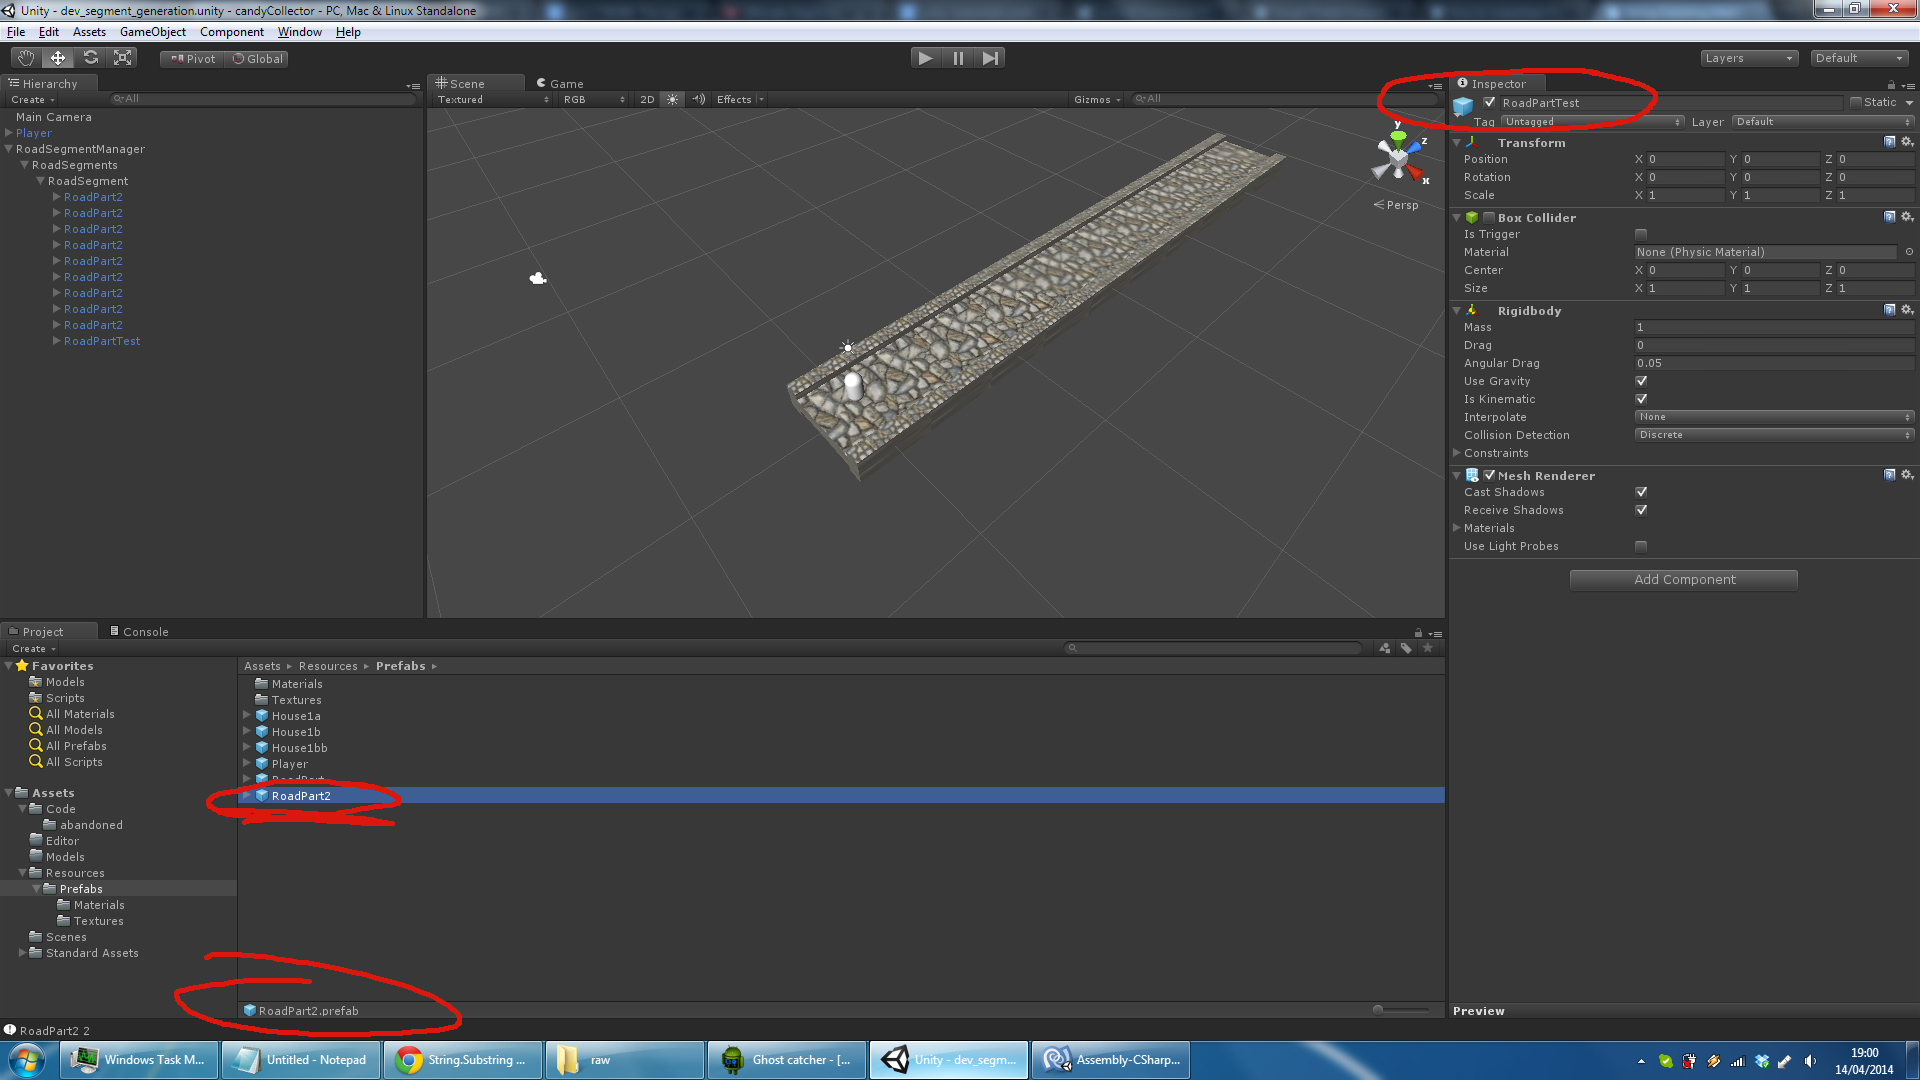Viewport: 1920px width, 1080px height.
Task: Click the scene orientation gizmo
Action: pyautogui.click(x=1398, y=158)
